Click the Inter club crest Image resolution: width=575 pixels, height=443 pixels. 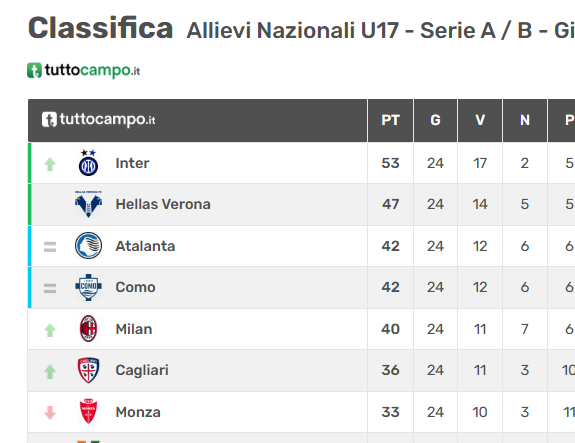88,163
